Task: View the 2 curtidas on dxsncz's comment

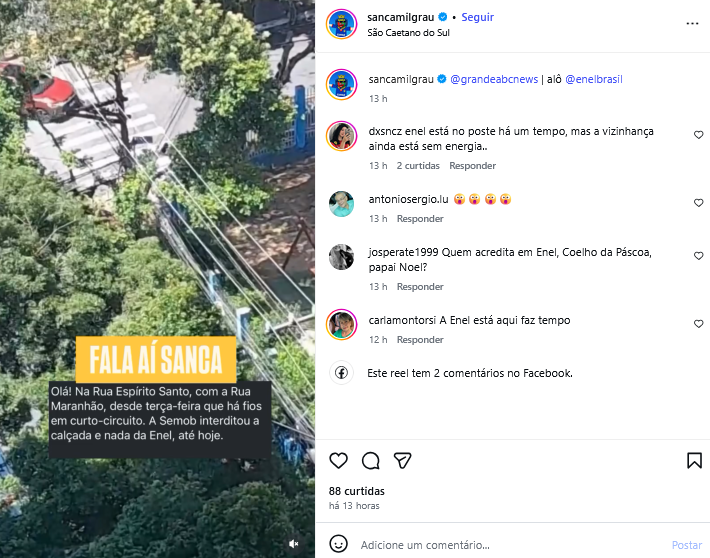Action: 418,166
